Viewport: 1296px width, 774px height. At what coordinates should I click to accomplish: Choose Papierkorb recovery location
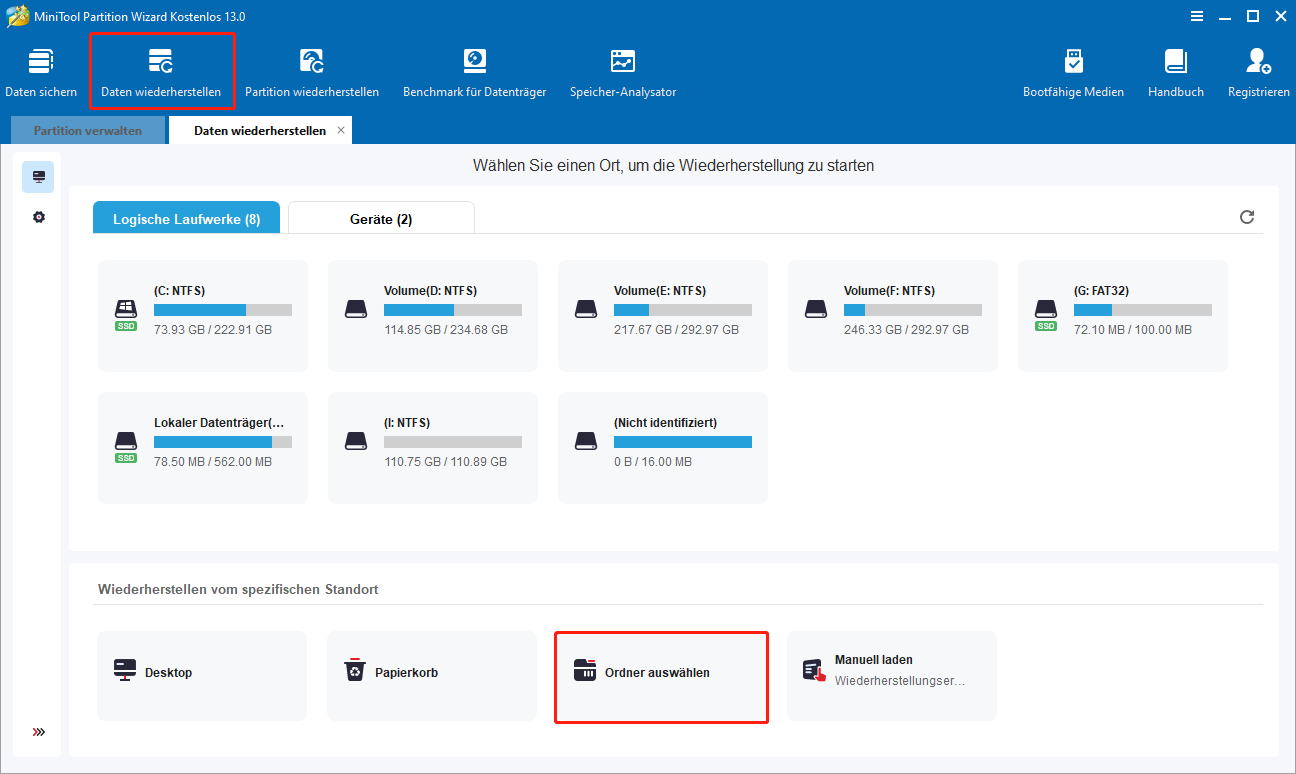coord(432,673)
